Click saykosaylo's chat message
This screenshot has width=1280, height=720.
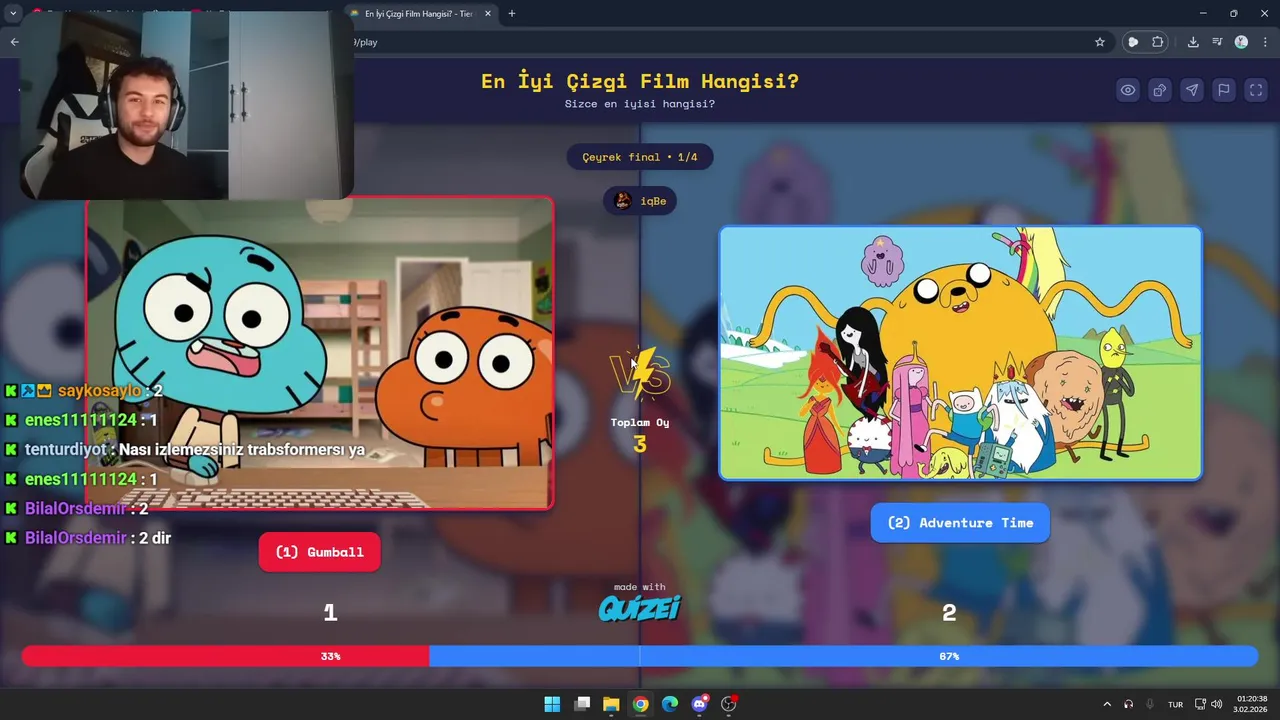click(84, 391)
